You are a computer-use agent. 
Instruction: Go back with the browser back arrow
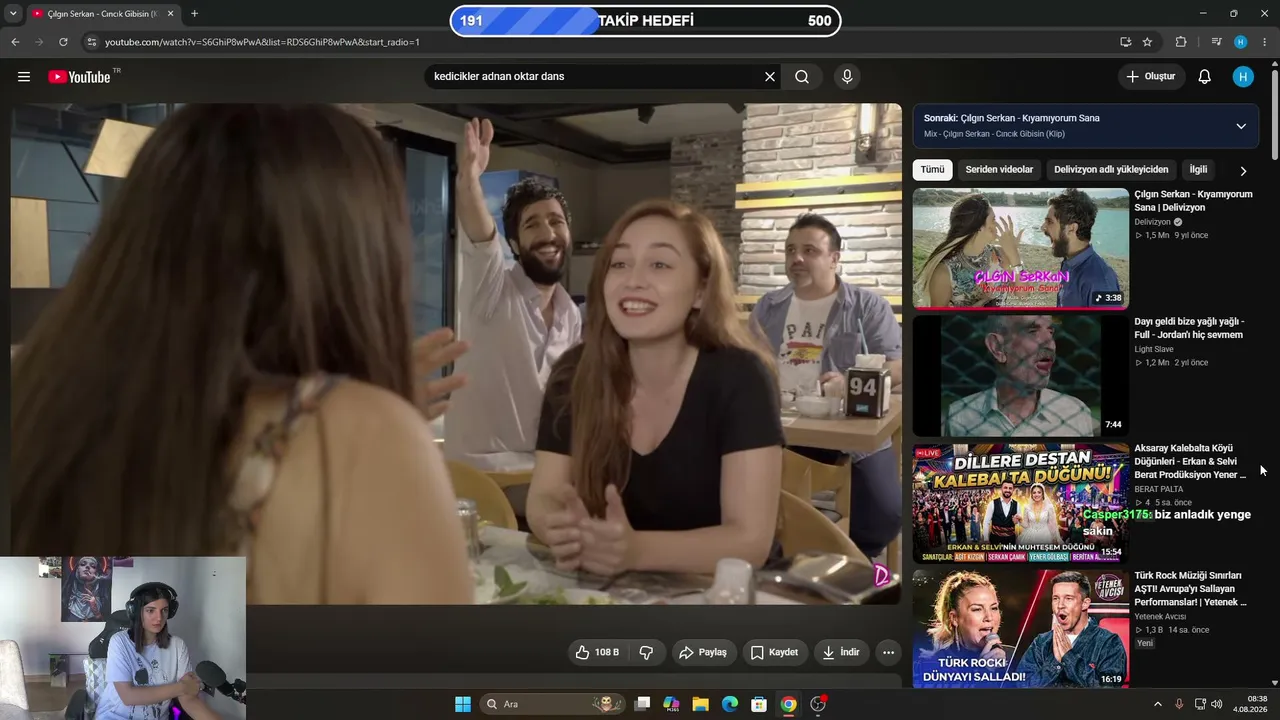pos(15,42)
